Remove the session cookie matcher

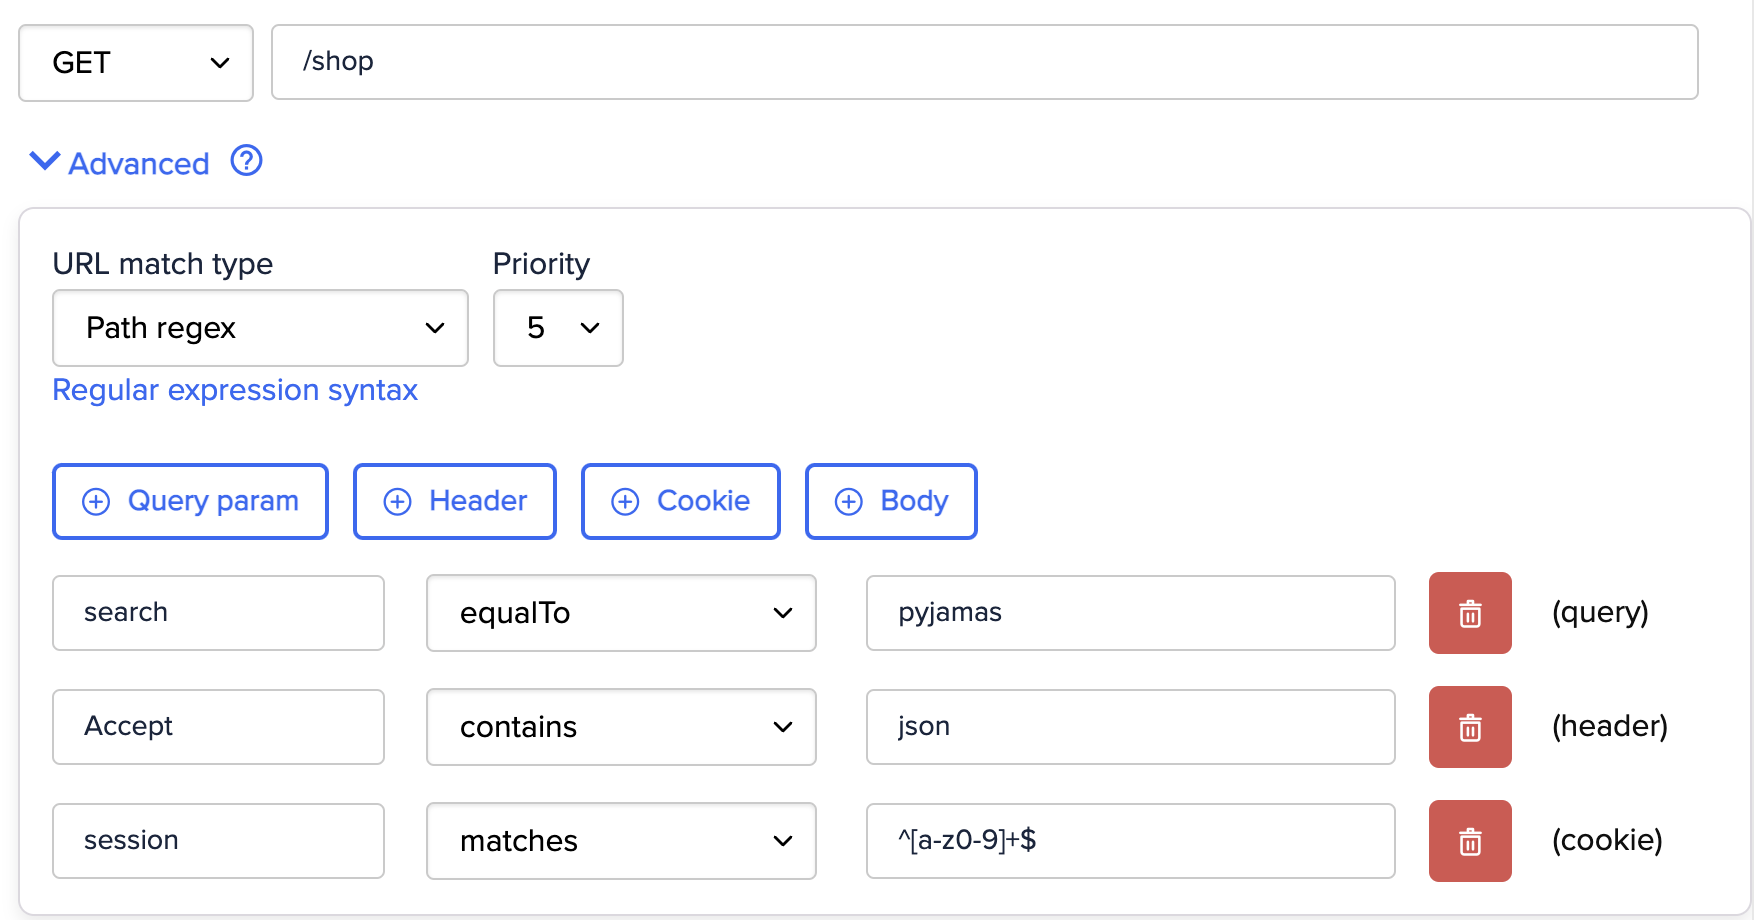1469,841
